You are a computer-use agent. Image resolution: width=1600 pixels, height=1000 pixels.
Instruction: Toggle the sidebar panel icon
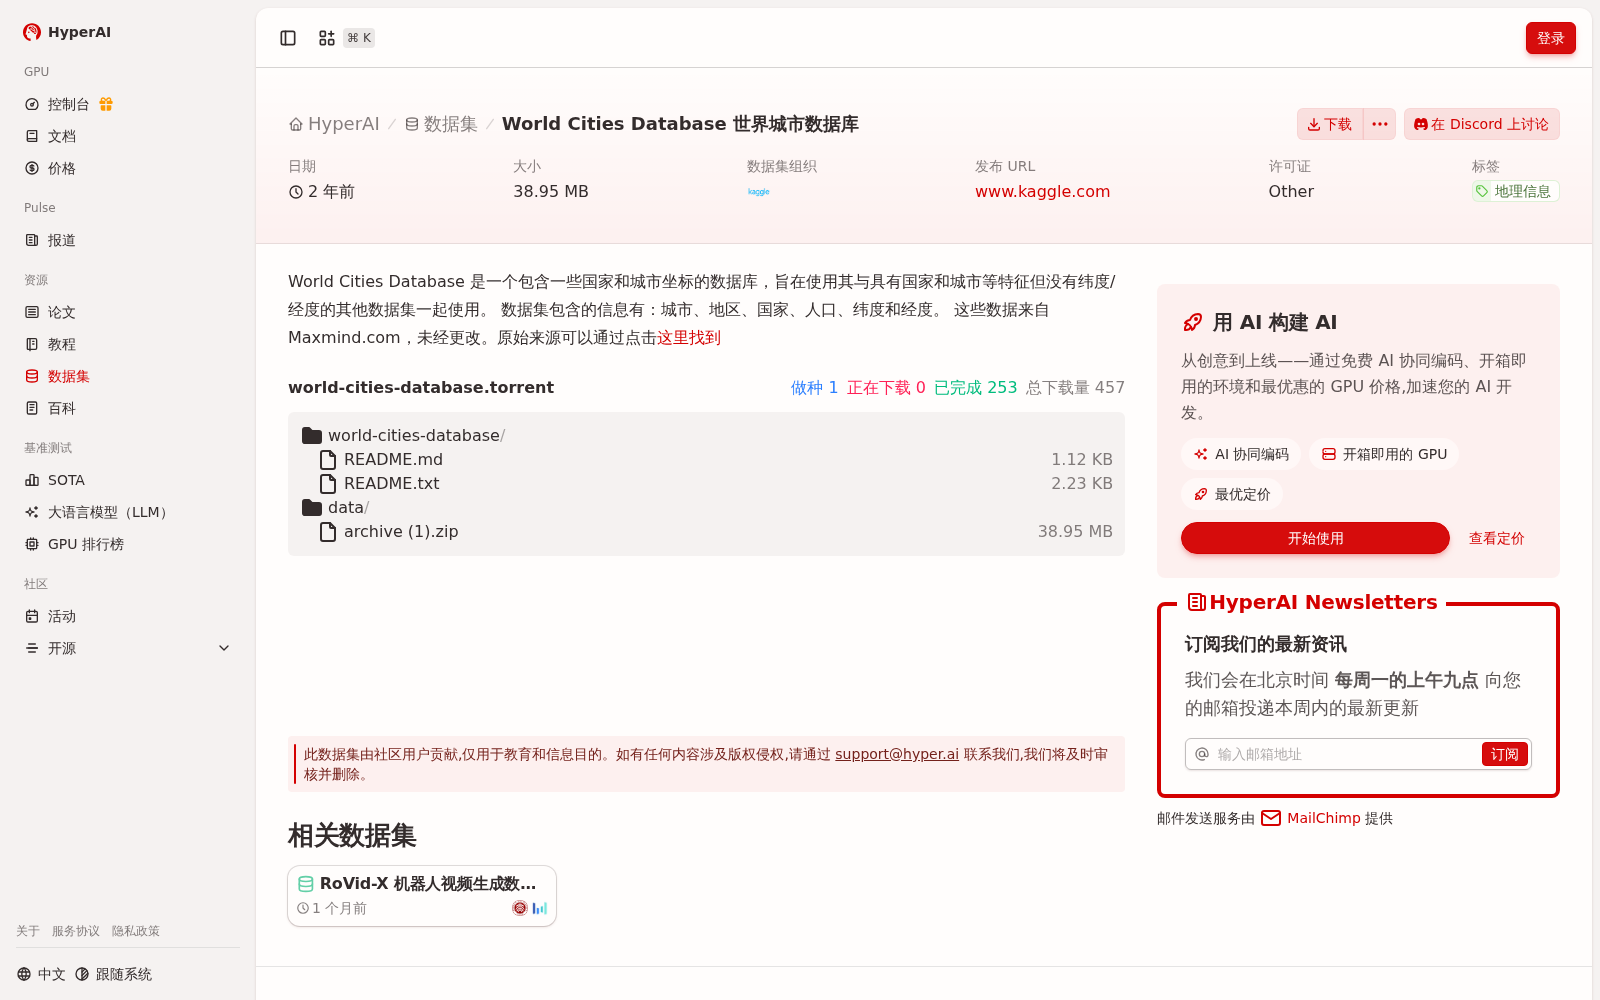pyautogui.click(x=288, y=38)
